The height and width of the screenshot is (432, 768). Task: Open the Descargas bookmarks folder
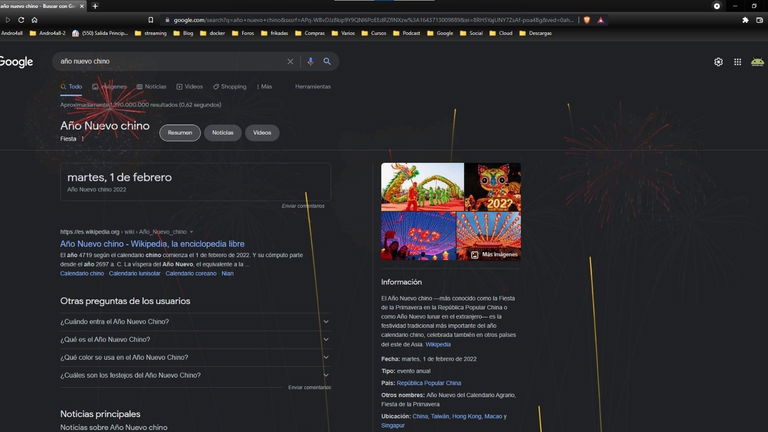535,33
